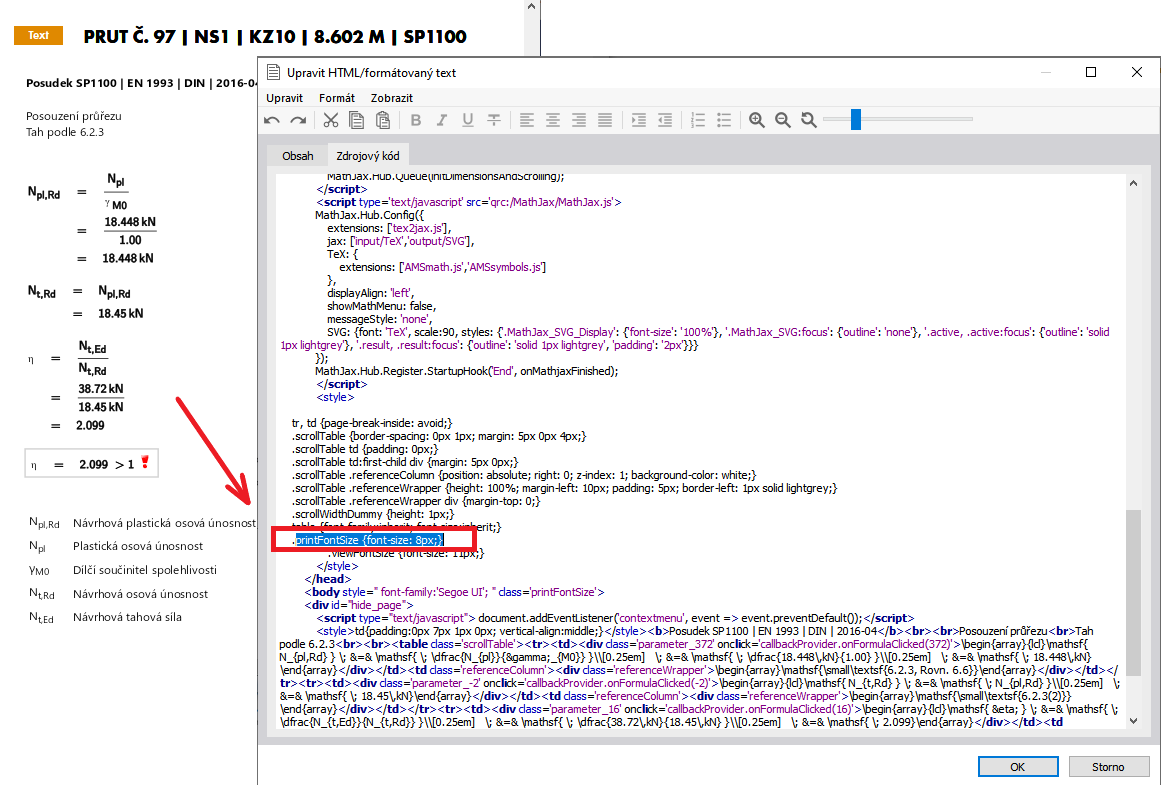Click the document icon in dialog title bar
1161x785 pixels.
point(273,72)
